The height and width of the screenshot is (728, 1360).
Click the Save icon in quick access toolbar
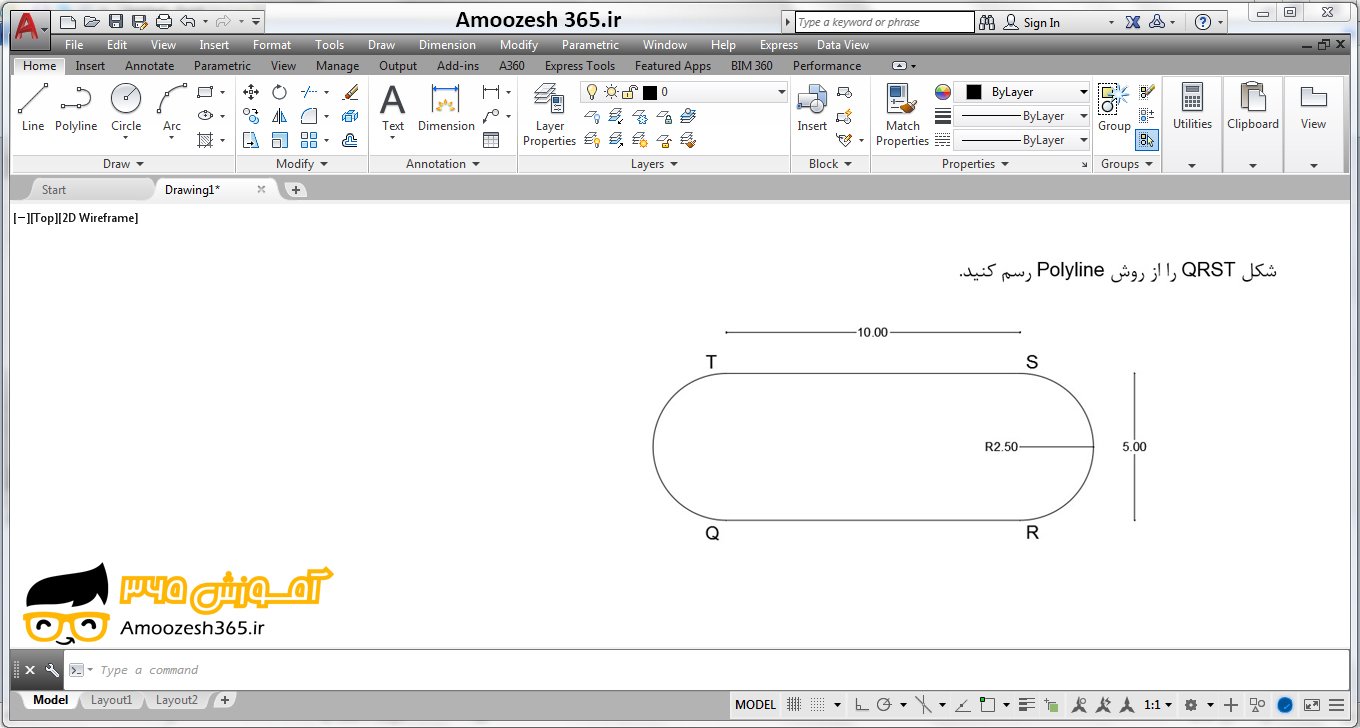pyautogui.click(x=116, y=21)
